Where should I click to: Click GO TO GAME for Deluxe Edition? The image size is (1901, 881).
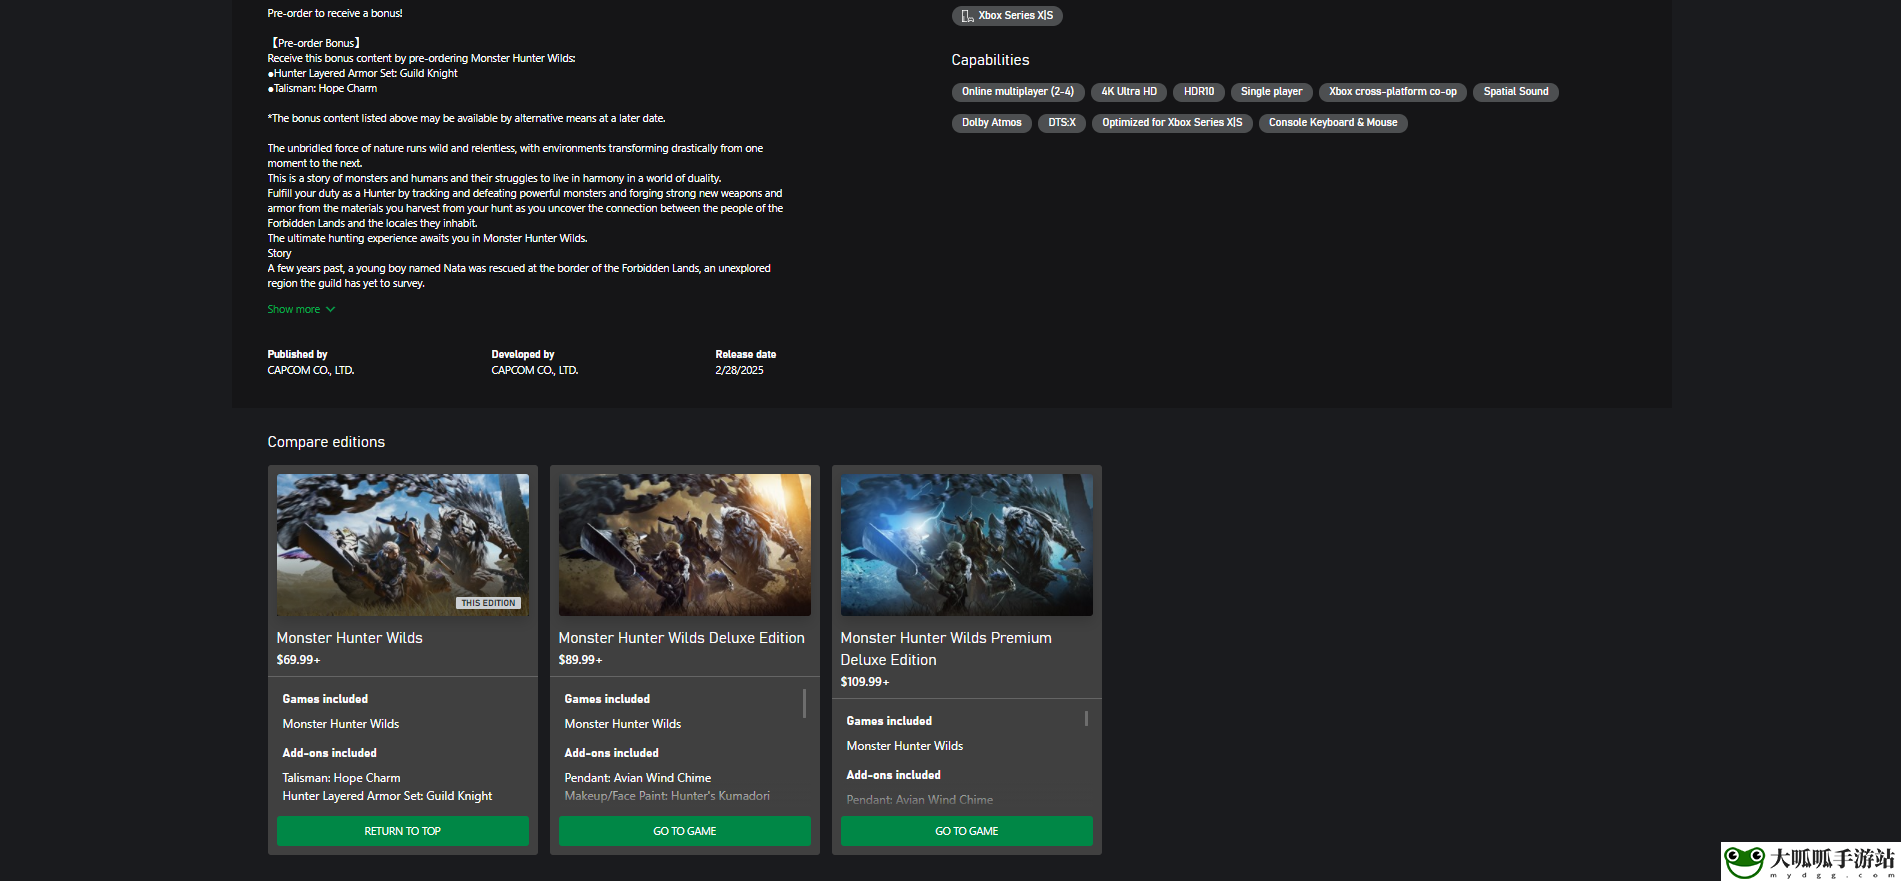(685, 831)
